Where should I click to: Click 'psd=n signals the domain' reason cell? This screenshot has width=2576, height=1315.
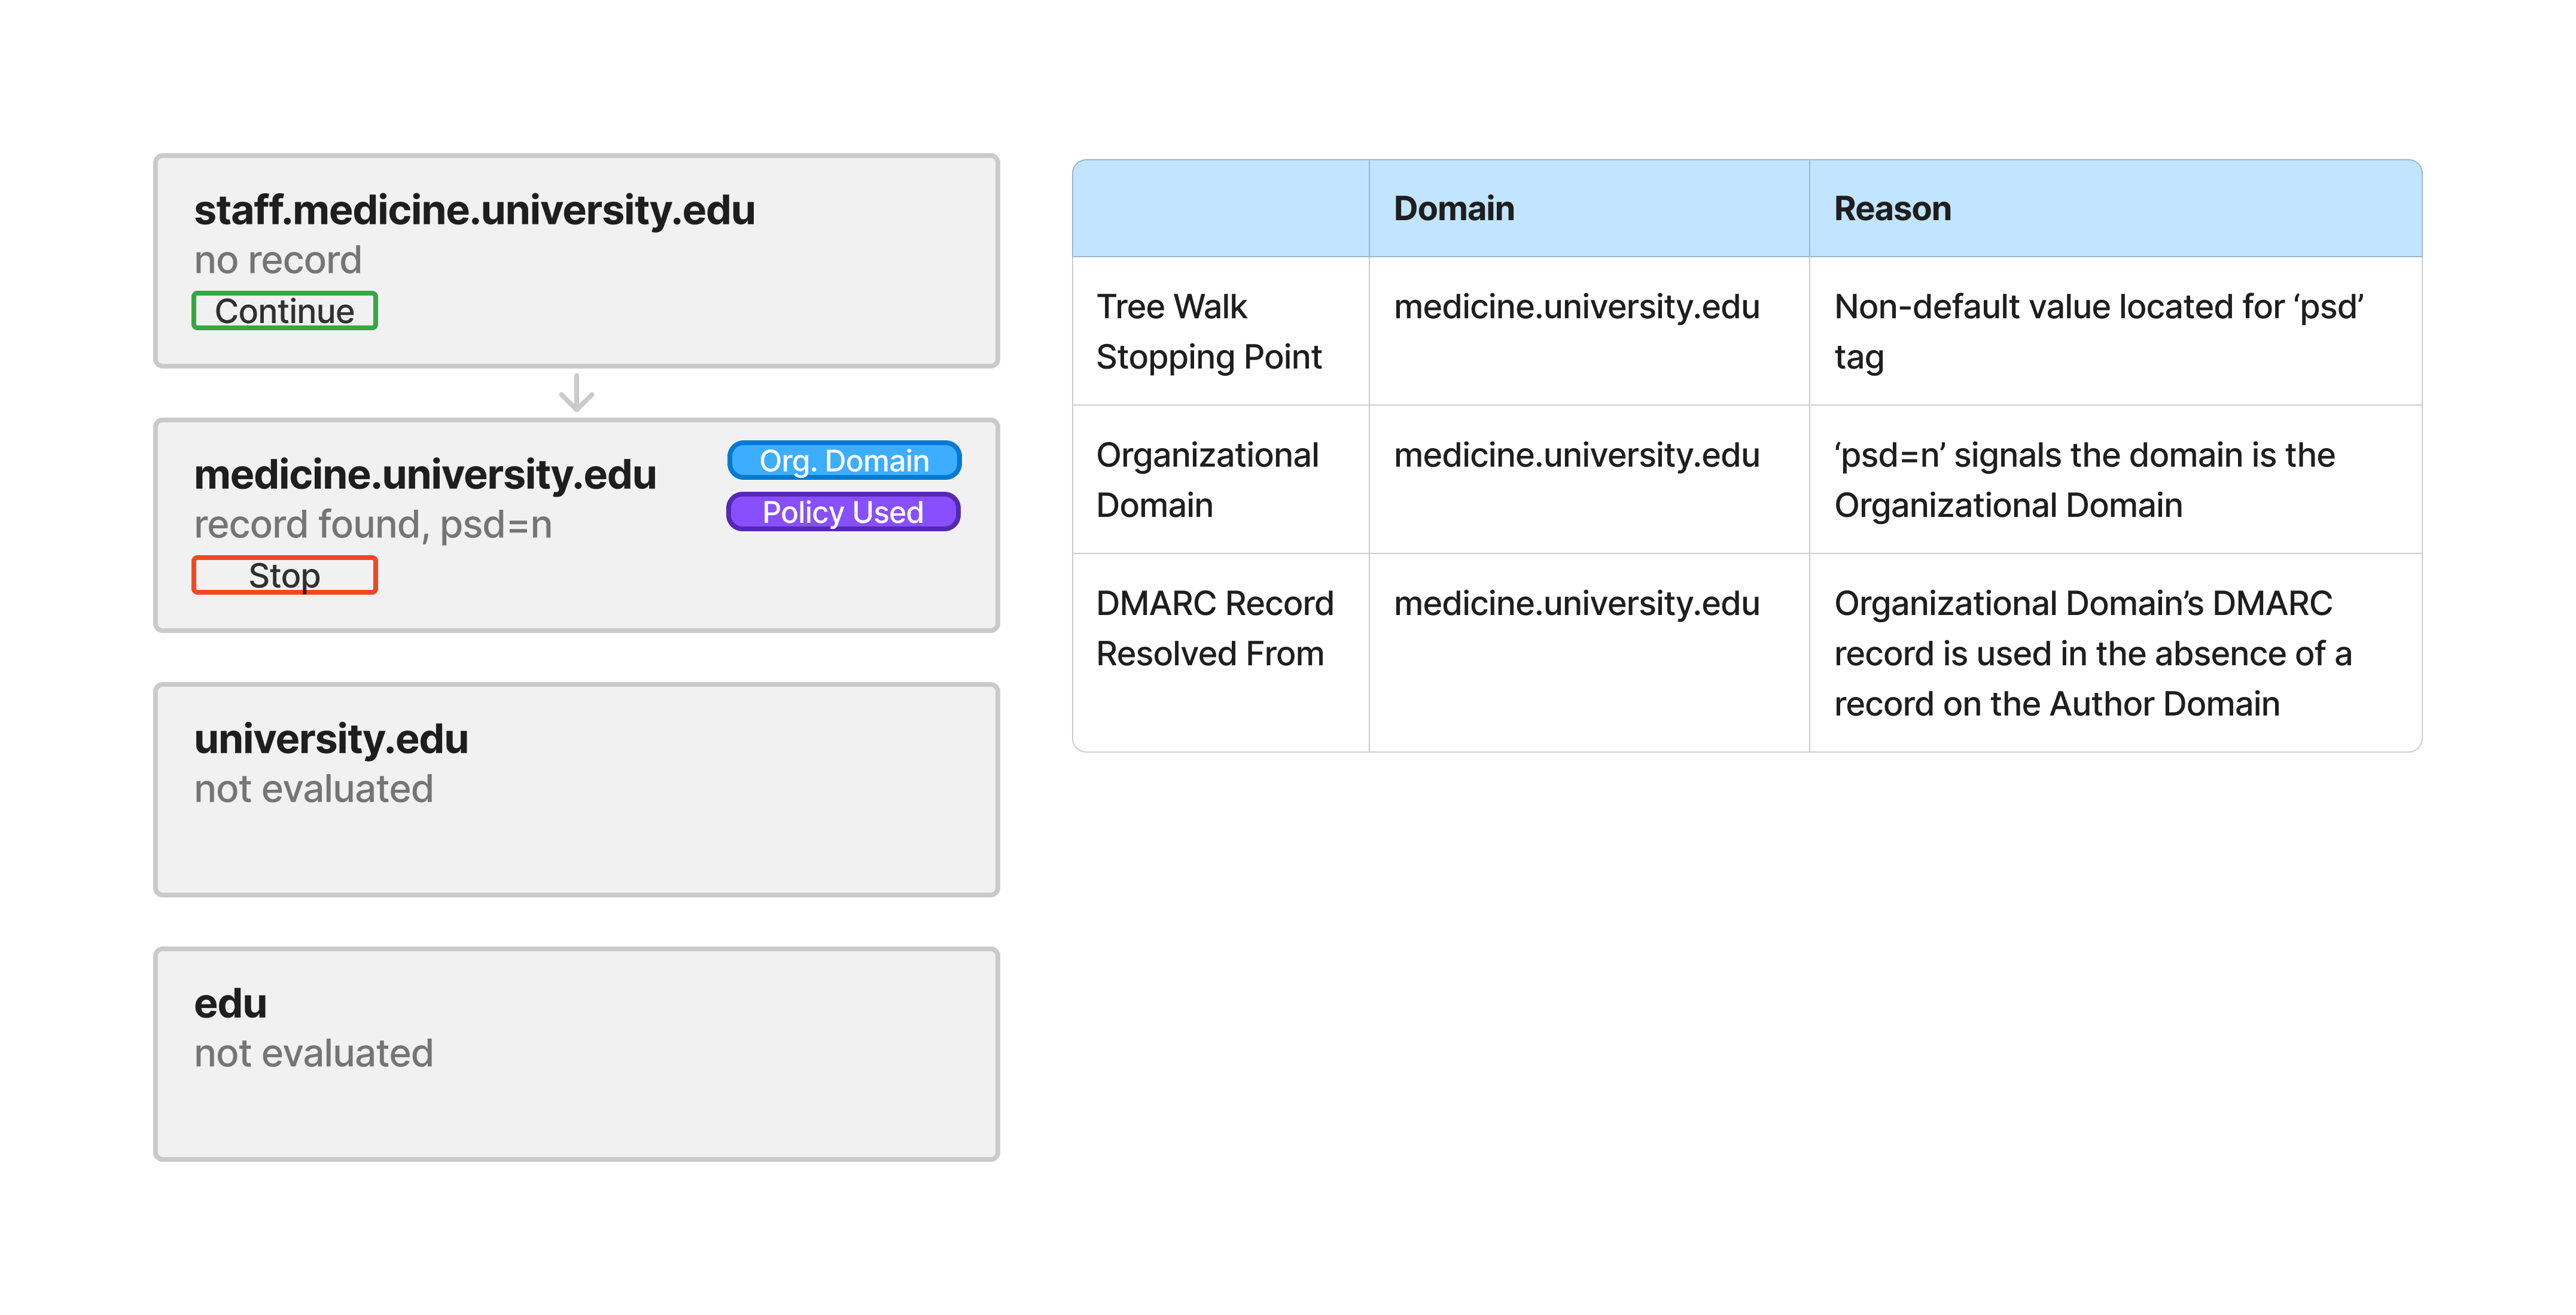2115,479
